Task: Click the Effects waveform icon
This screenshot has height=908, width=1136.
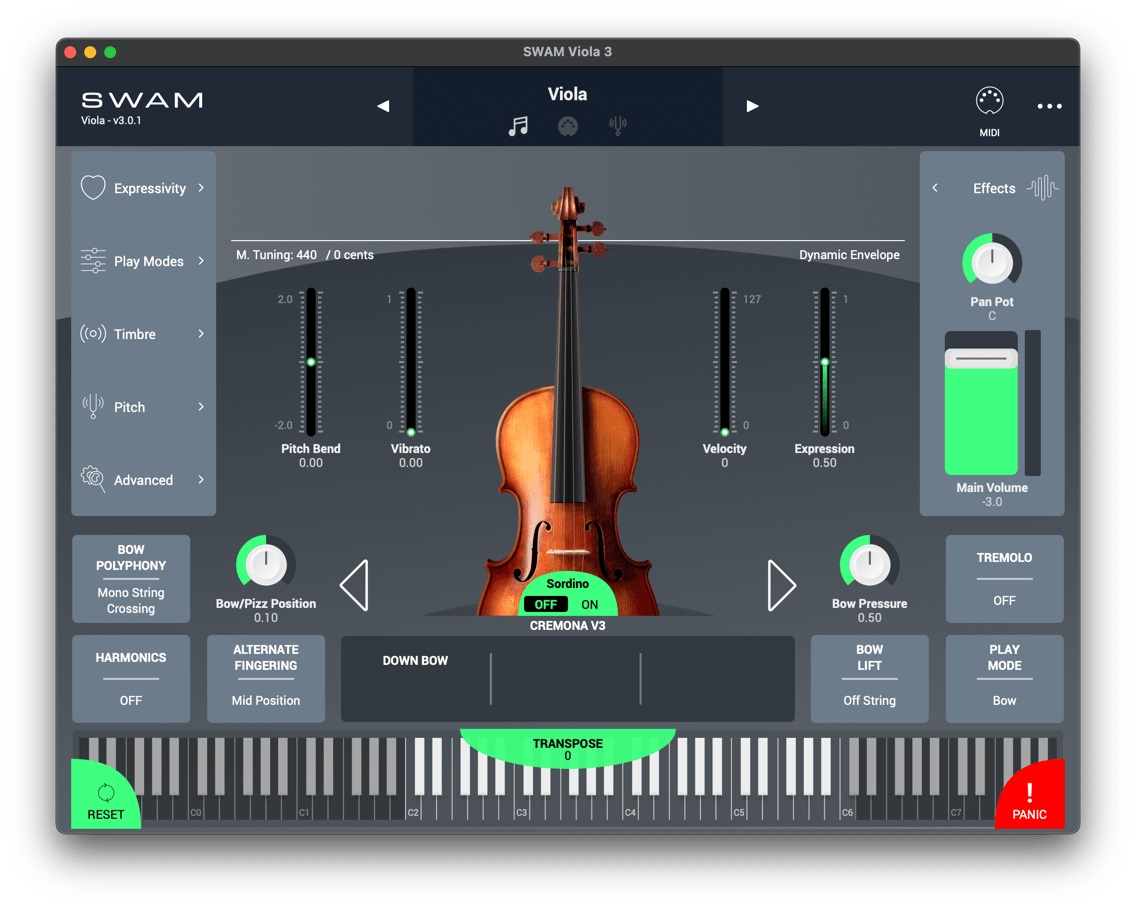Action: tap(1043, 188)
